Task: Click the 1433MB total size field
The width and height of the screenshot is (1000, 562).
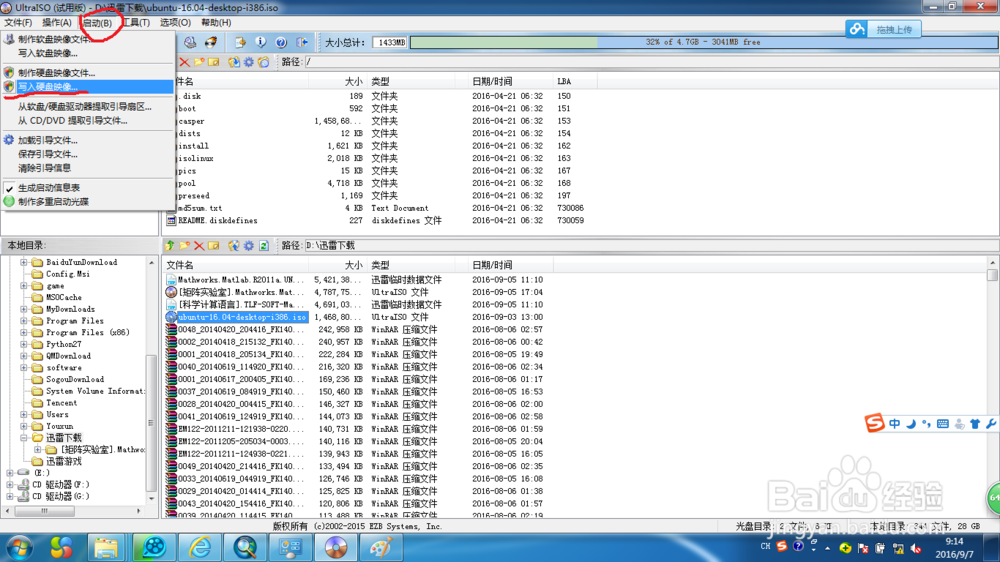Action: tap(390, 42)
